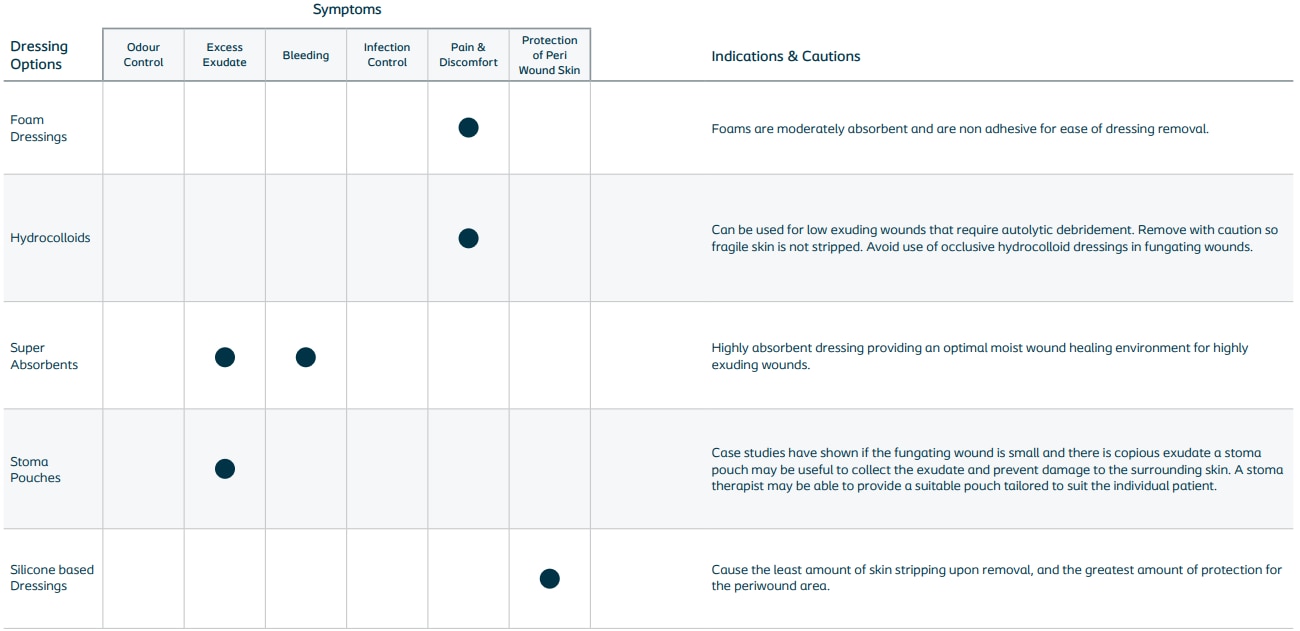The image size is (1300, 631).
Task: Select the Odour Control column header
Action: coord(143,55)
